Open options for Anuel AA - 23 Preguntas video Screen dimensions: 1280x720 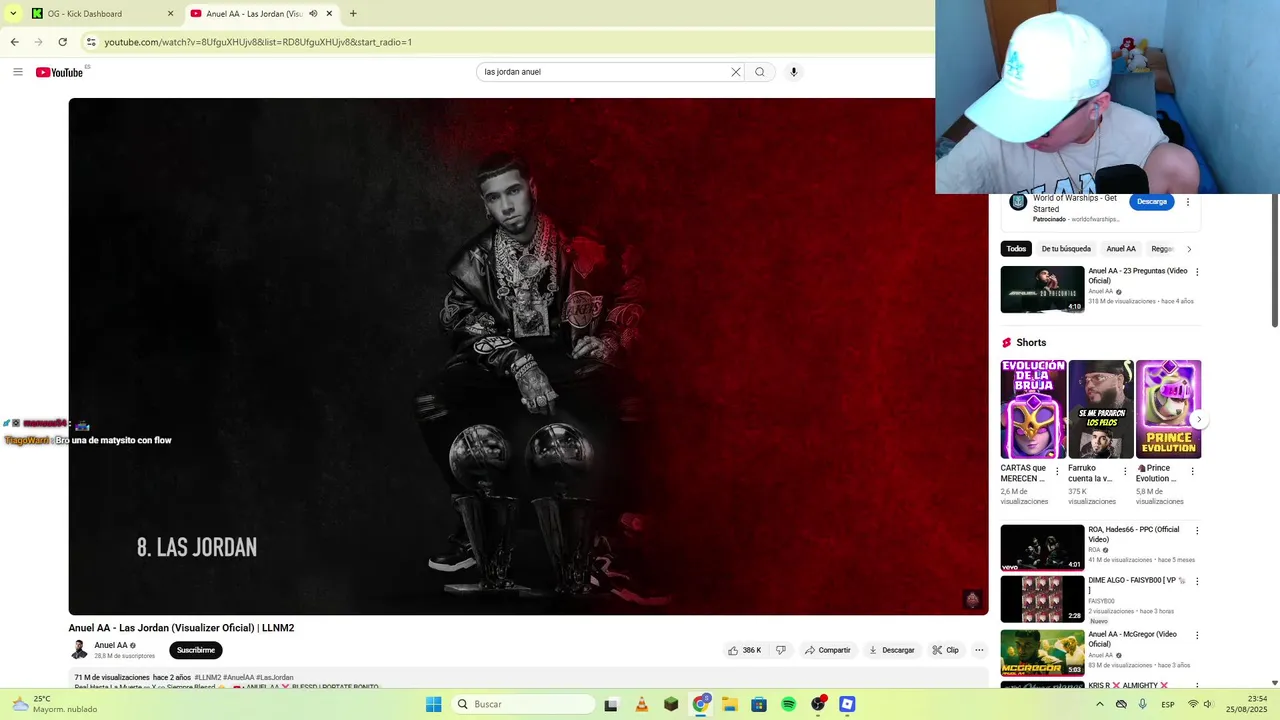(x=1197, y=272)
